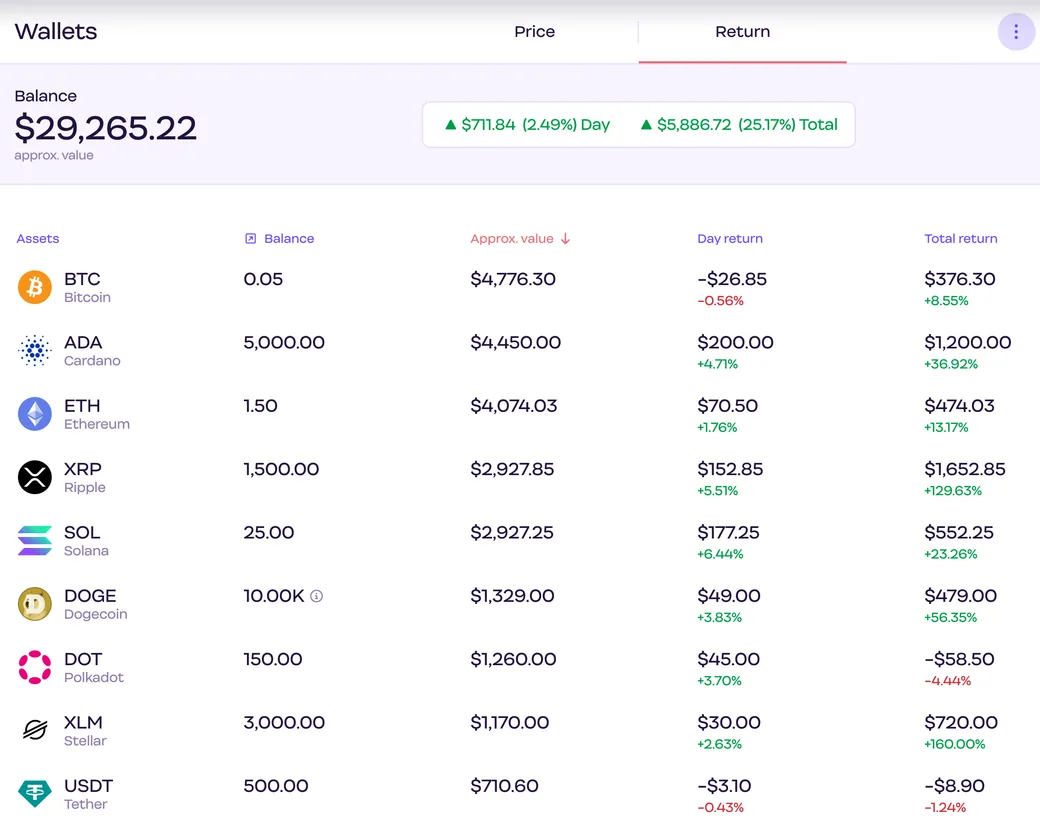This screenshot has height=832, width=1040.
Task: Click the USDT total return -$8.90
Action: 954,786
